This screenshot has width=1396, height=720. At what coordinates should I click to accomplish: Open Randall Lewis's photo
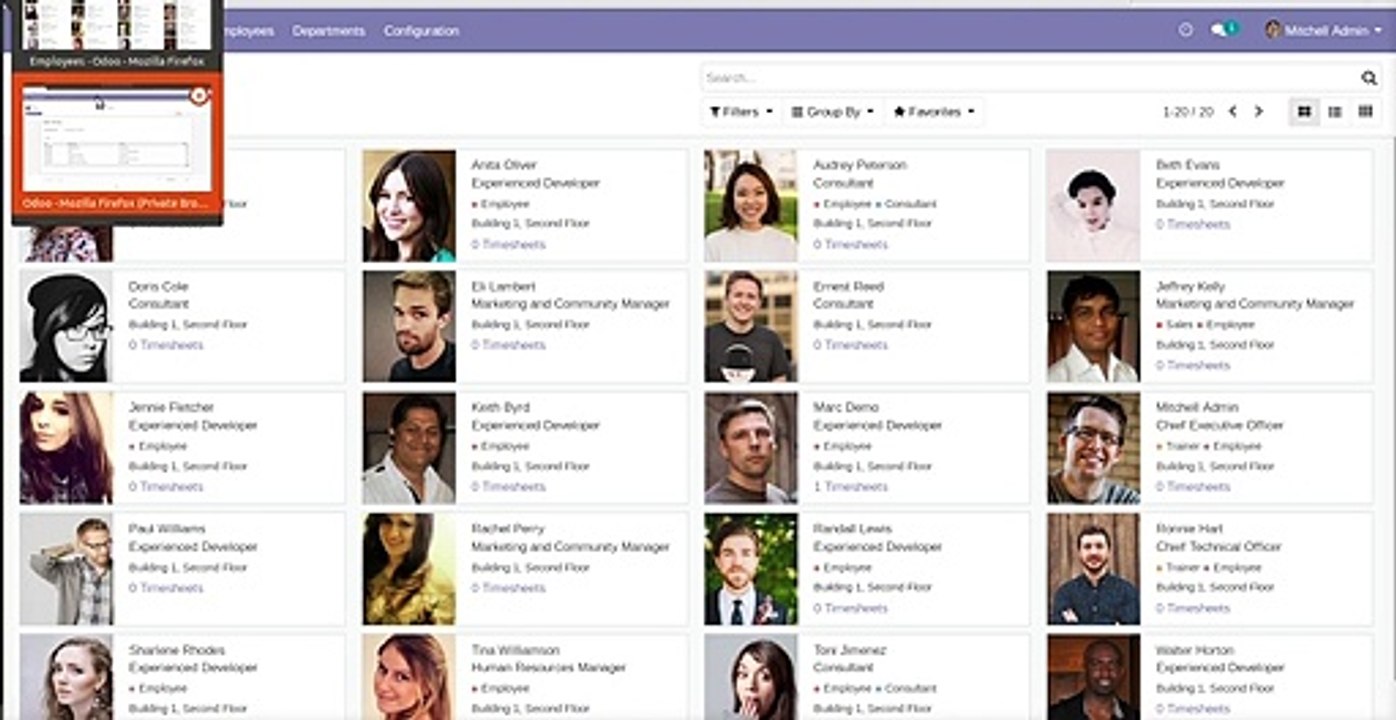751,570
